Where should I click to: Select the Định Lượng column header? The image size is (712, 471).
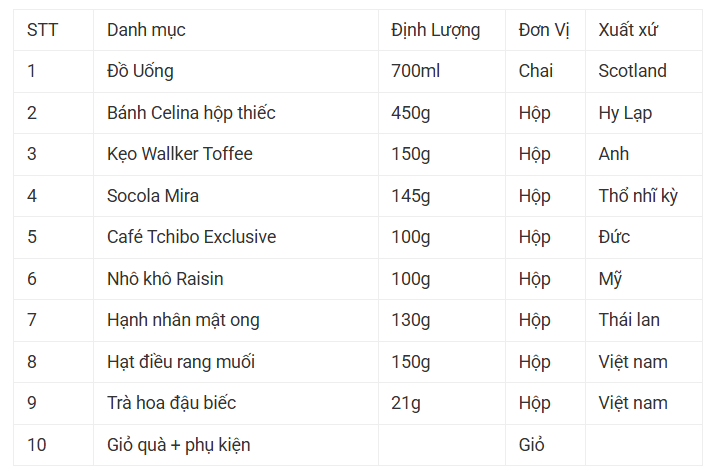click(x=435, y=30)
